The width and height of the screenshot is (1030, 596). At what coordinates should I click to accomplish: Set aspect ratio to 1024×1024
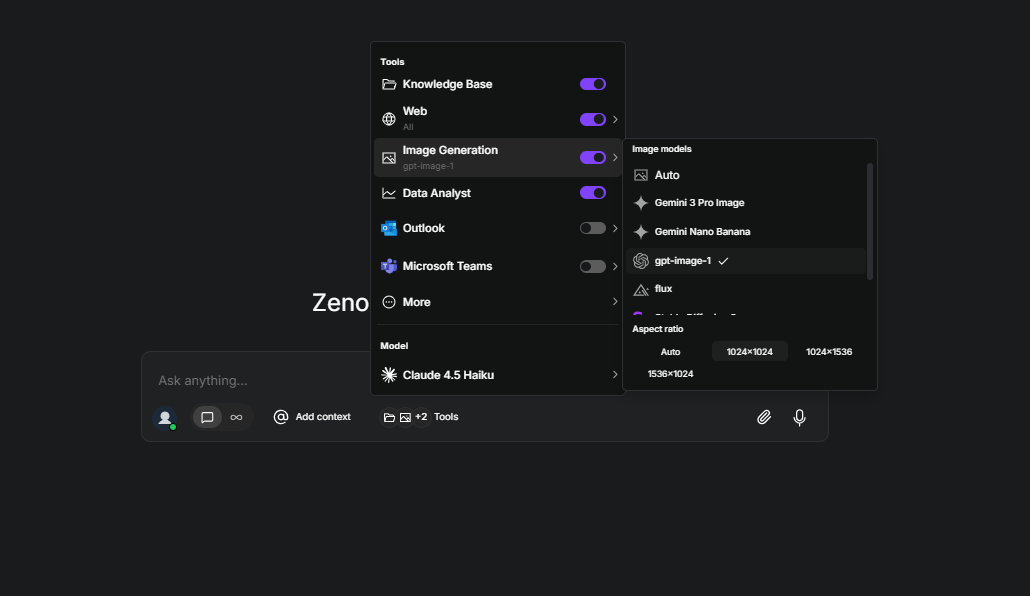tap(750, 352)
